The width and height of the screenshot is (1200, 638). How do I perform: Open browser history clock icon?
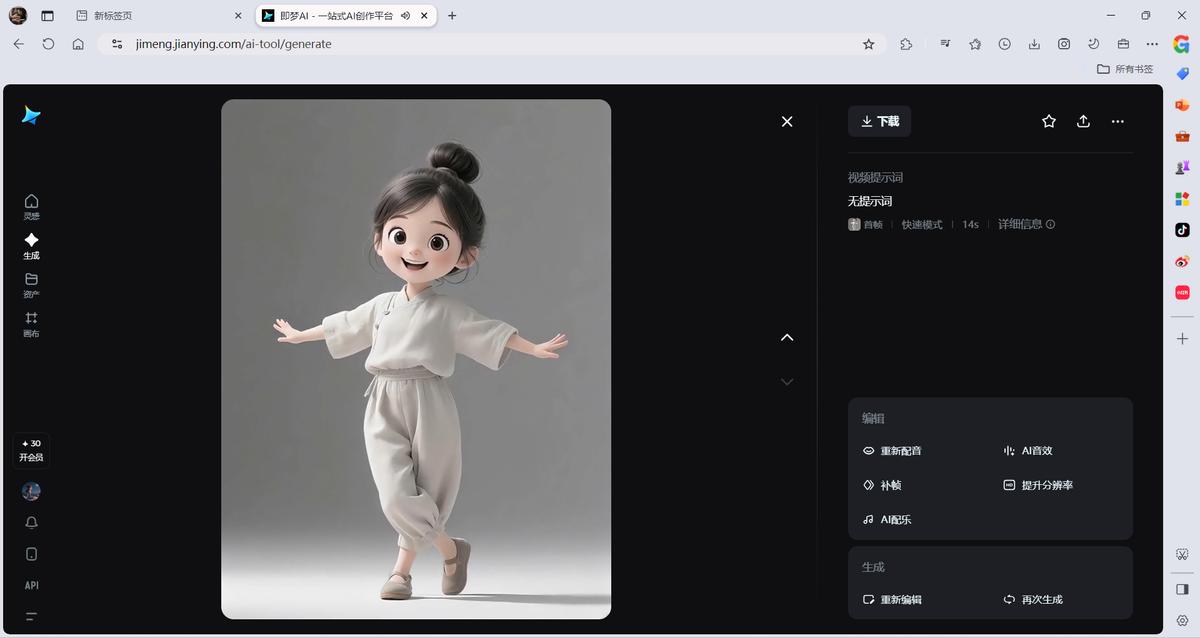pyautogui.click(x=1005, y=44)
